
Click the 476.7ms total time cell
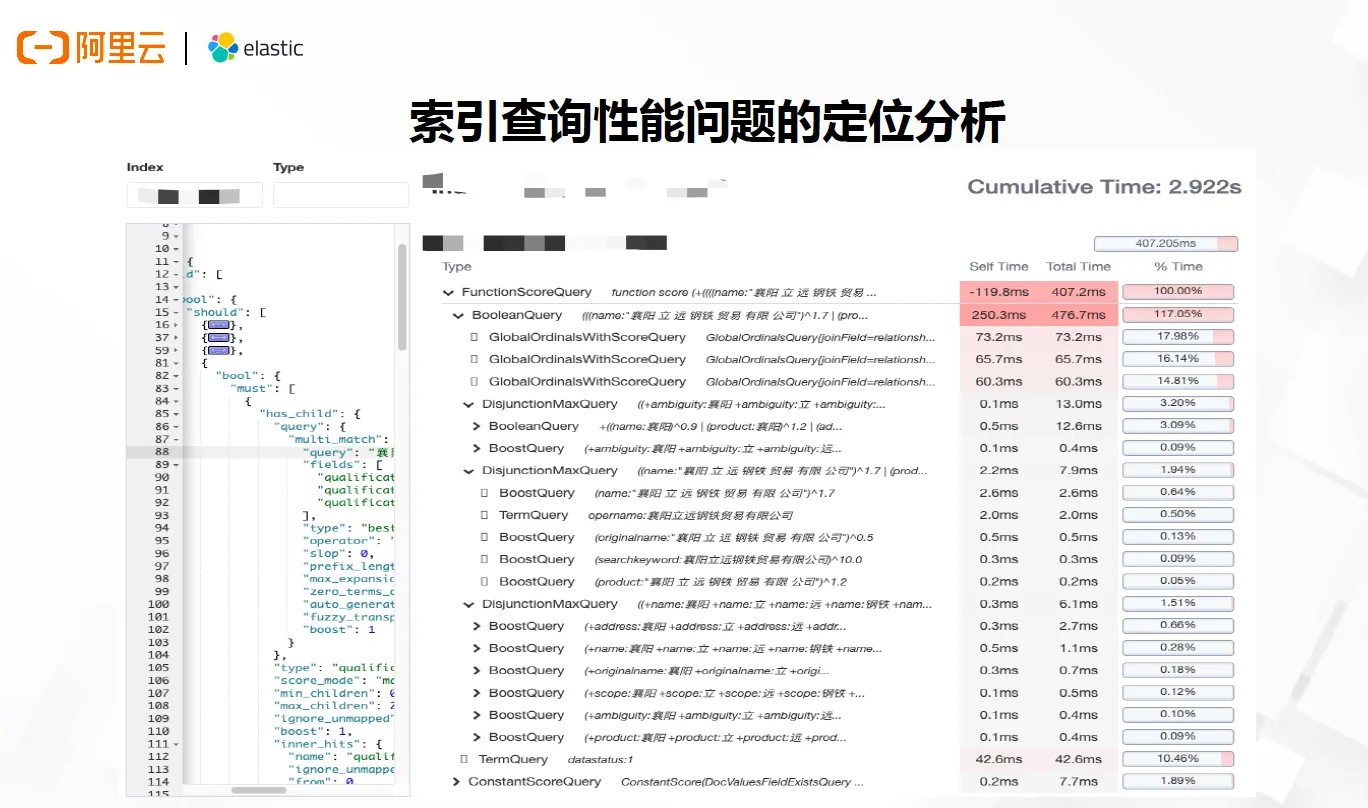pyautogui.click(x=1079, y=314)
